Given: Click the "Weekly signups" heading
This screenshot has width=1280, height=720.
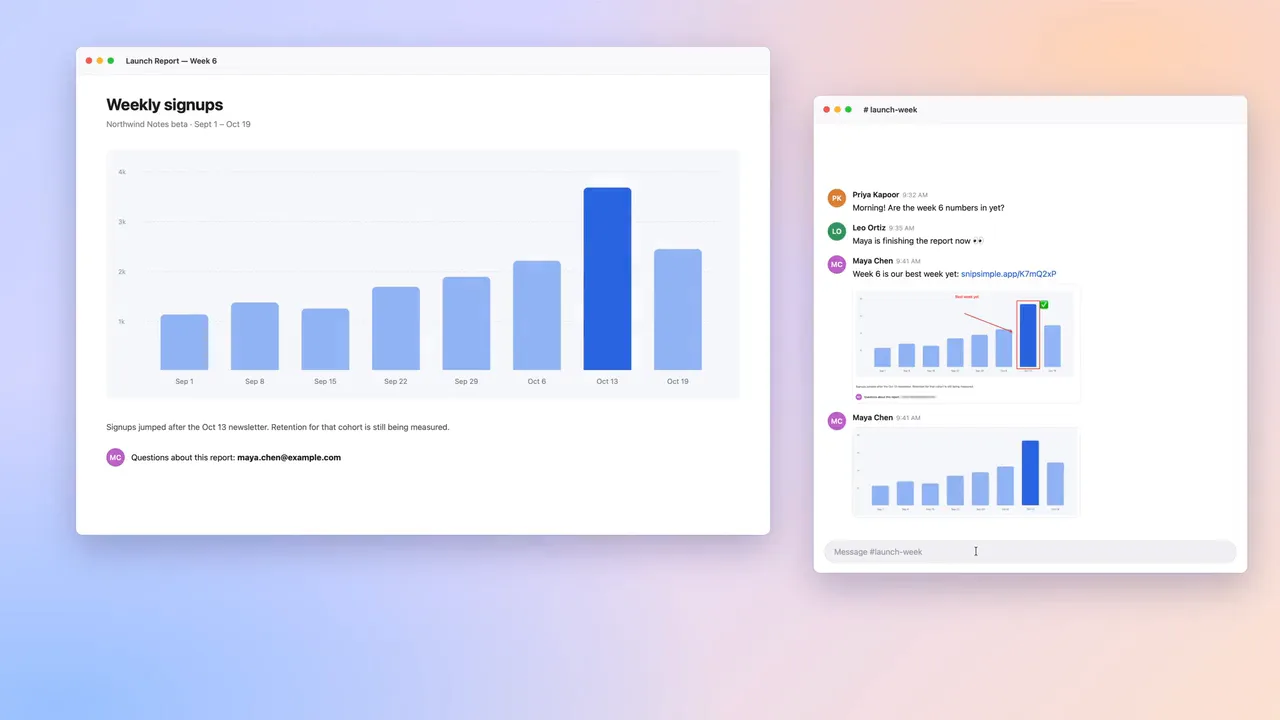Looking at the screenshot, I should tap(165, 105).
